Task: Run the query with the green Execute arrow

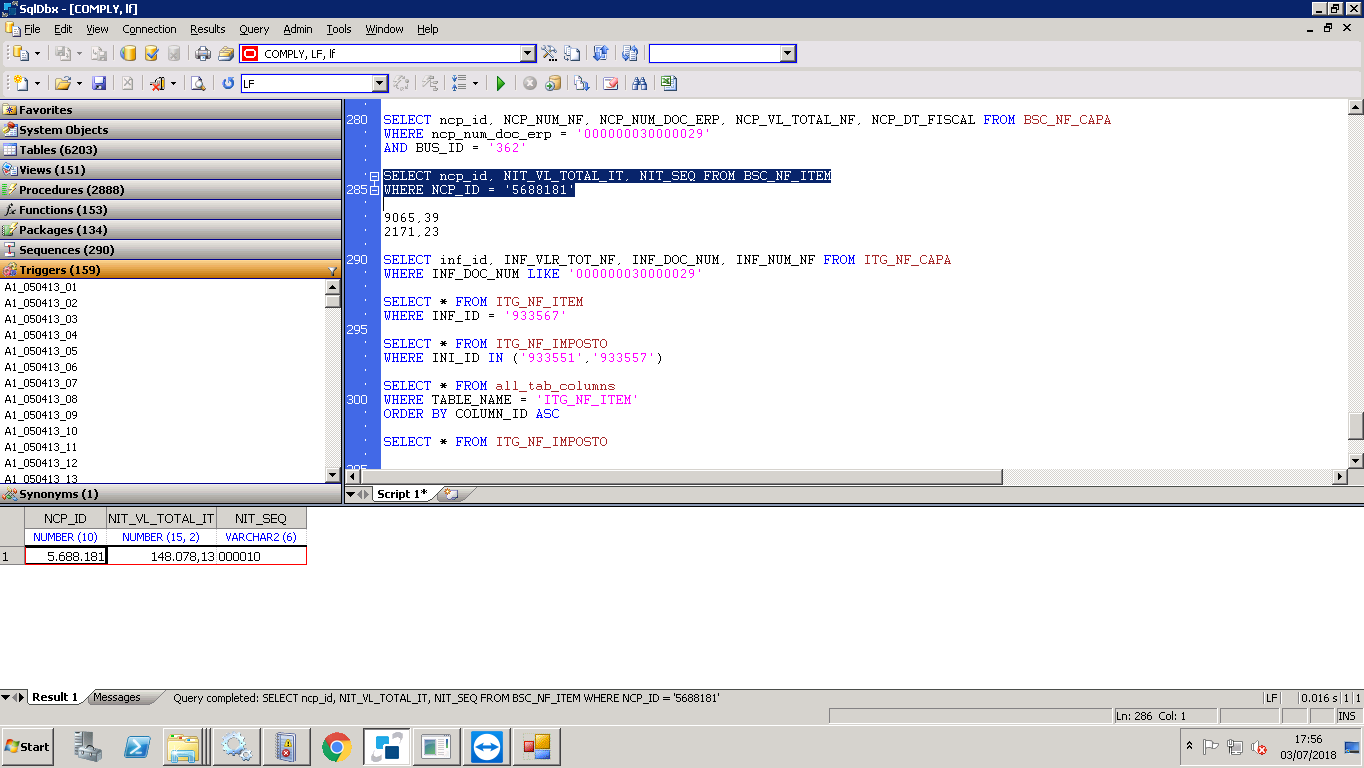Action: point(501,84)
